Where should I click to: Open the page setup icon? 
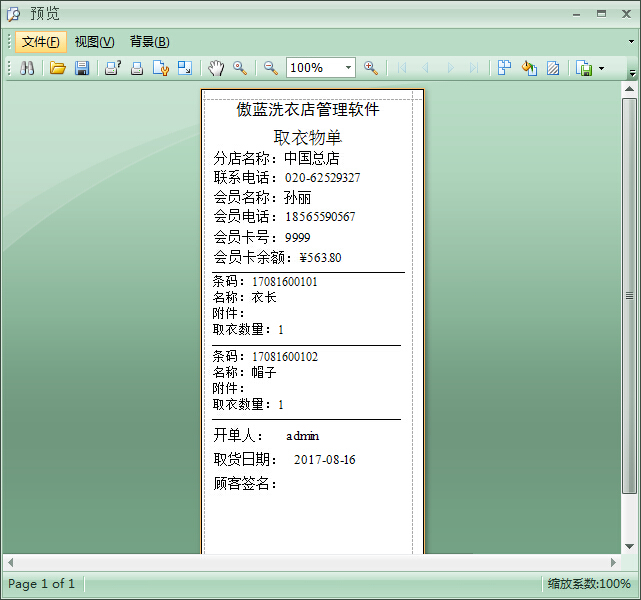[161, 68]
